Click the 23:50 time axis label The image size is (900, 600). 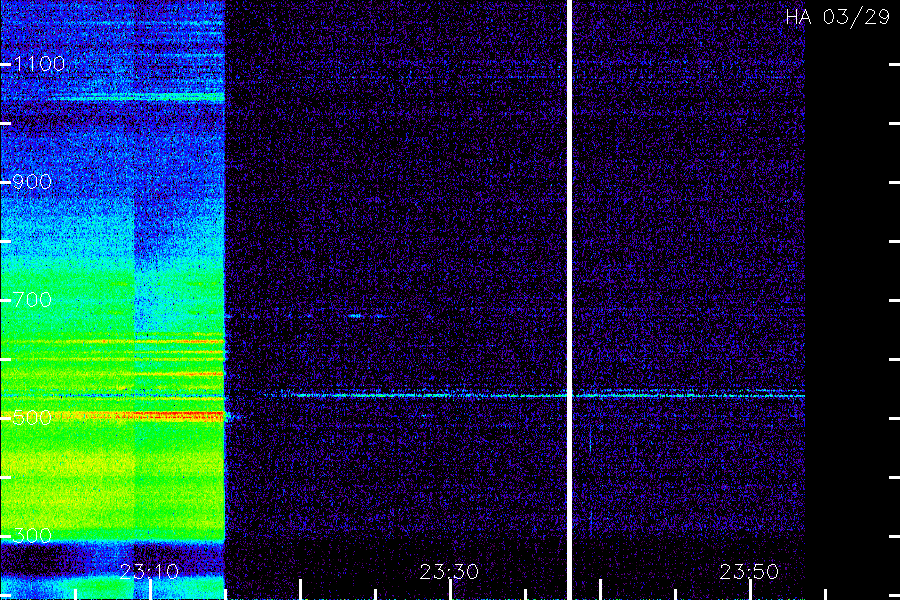[749, 572]
